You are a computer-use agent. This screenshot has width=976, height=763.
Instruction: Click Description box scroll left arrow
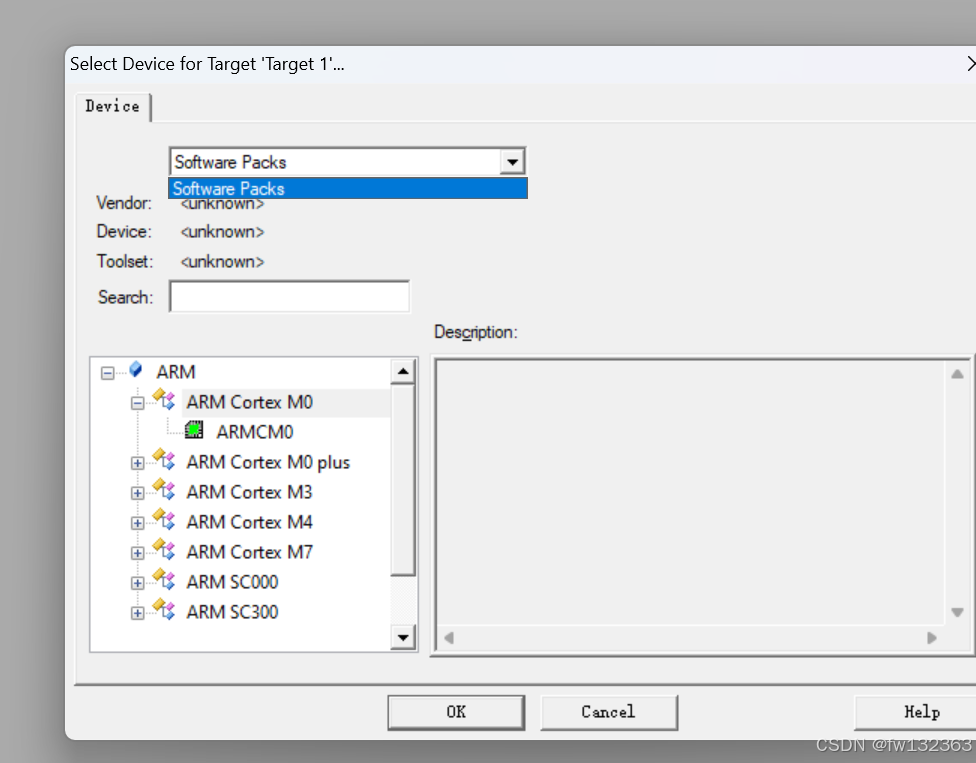pyautogui.click(x=449, y=638)
